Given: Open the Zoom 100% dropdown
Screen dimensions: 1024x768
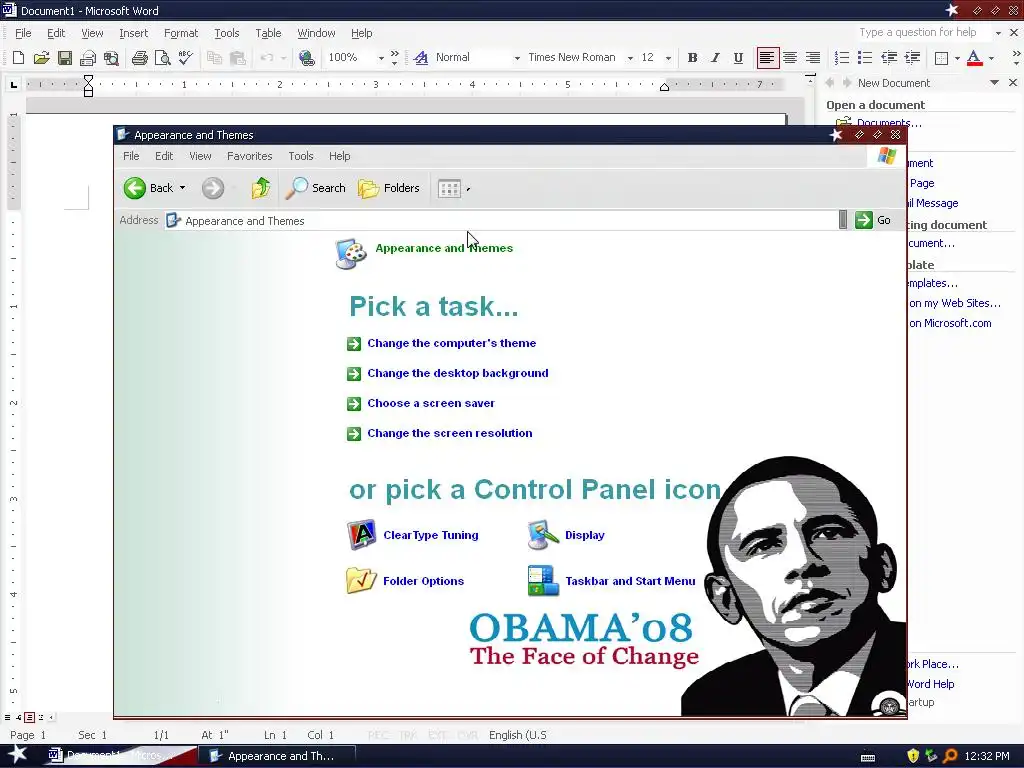Looking at the screenshot, I should point(381,58).
